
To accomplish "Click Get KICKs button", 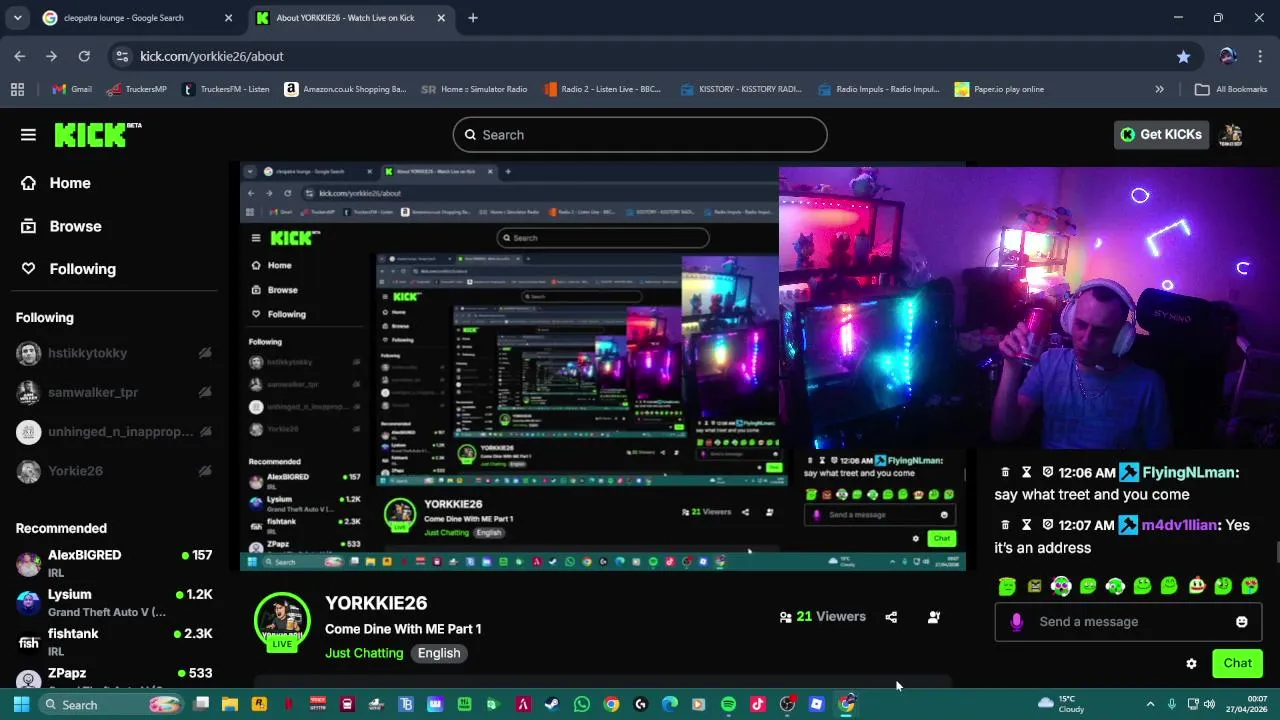I will 1161,135.
